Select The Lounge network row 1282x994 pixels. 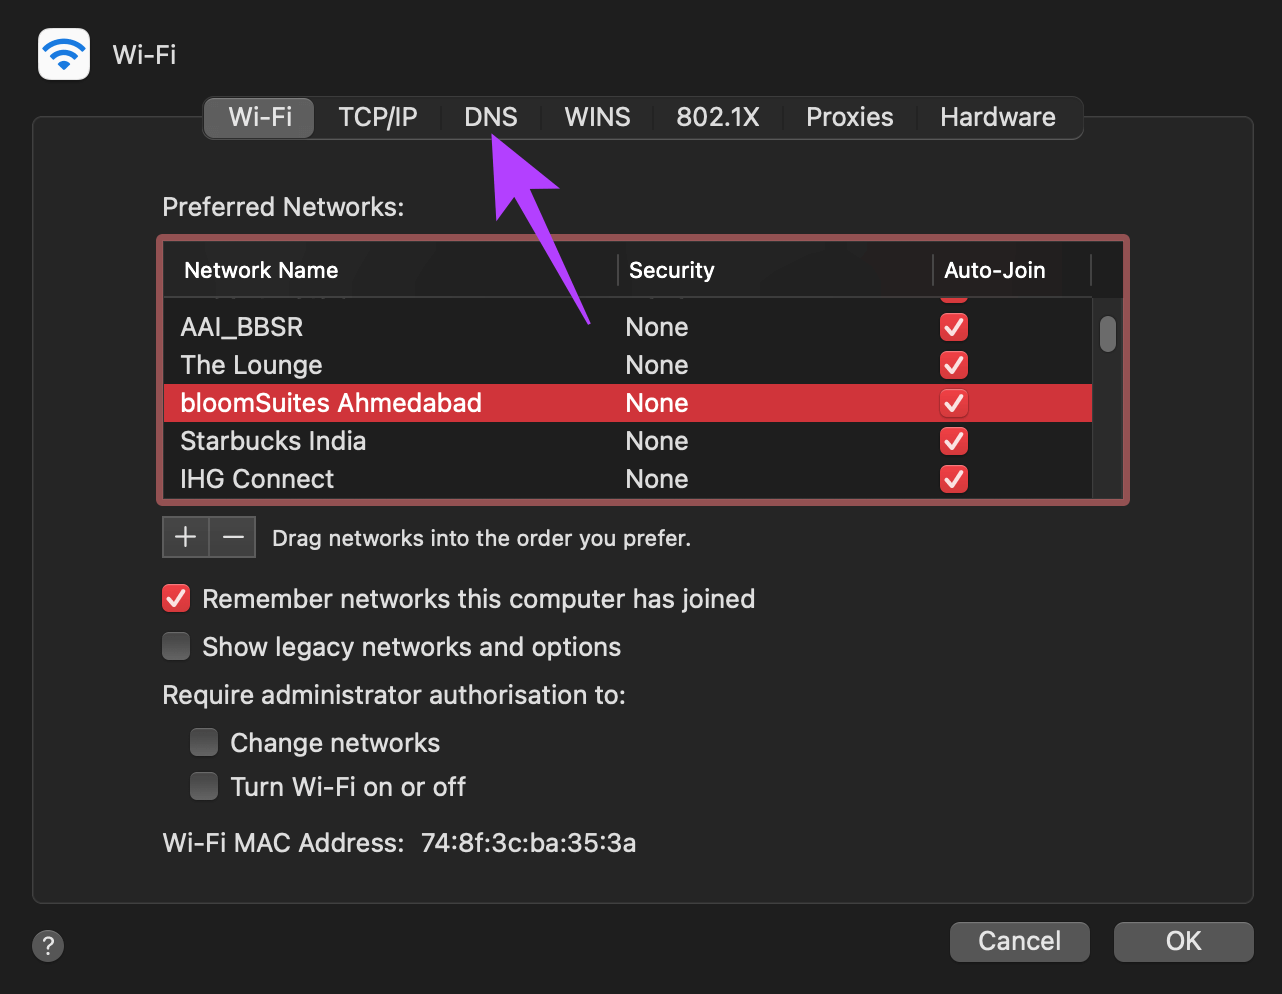[x=628, y=365]
